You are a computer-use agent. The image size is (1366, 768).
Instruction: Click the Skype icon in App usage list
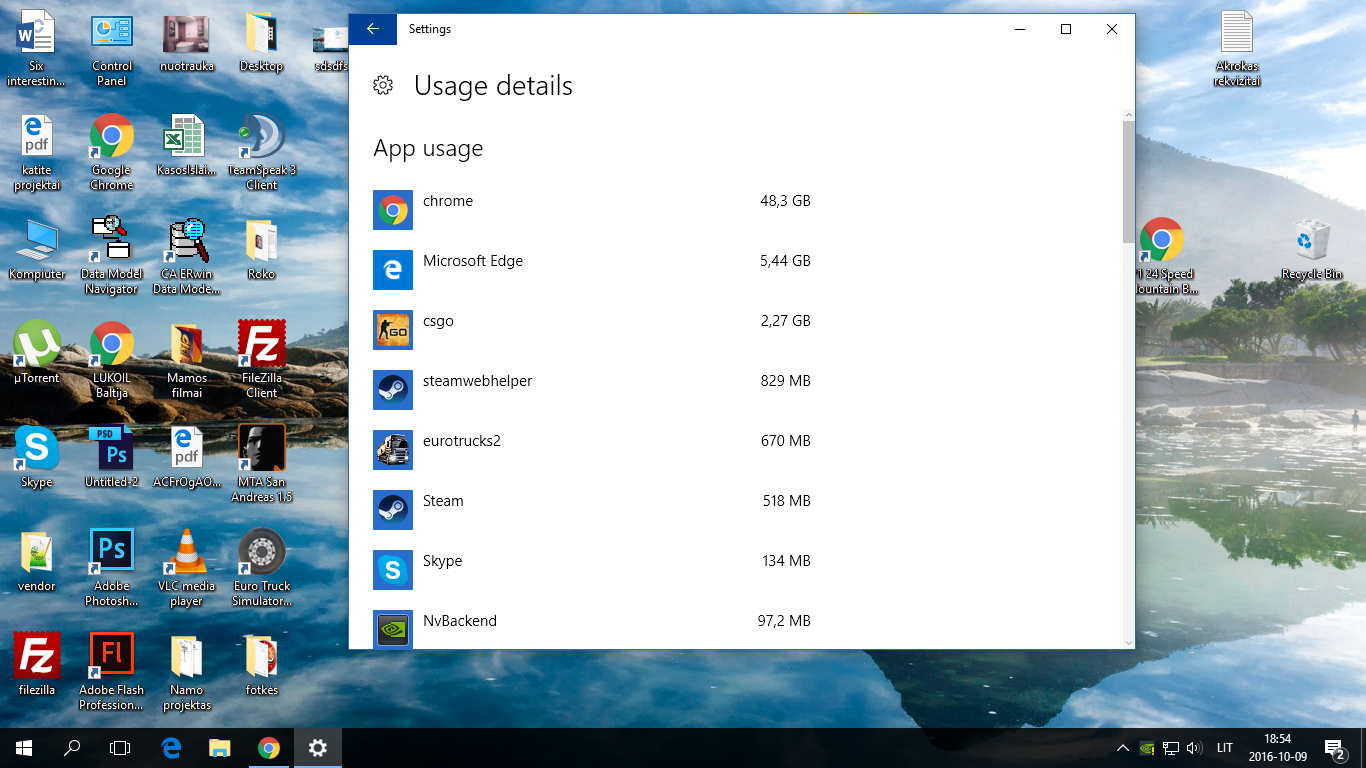392,570
